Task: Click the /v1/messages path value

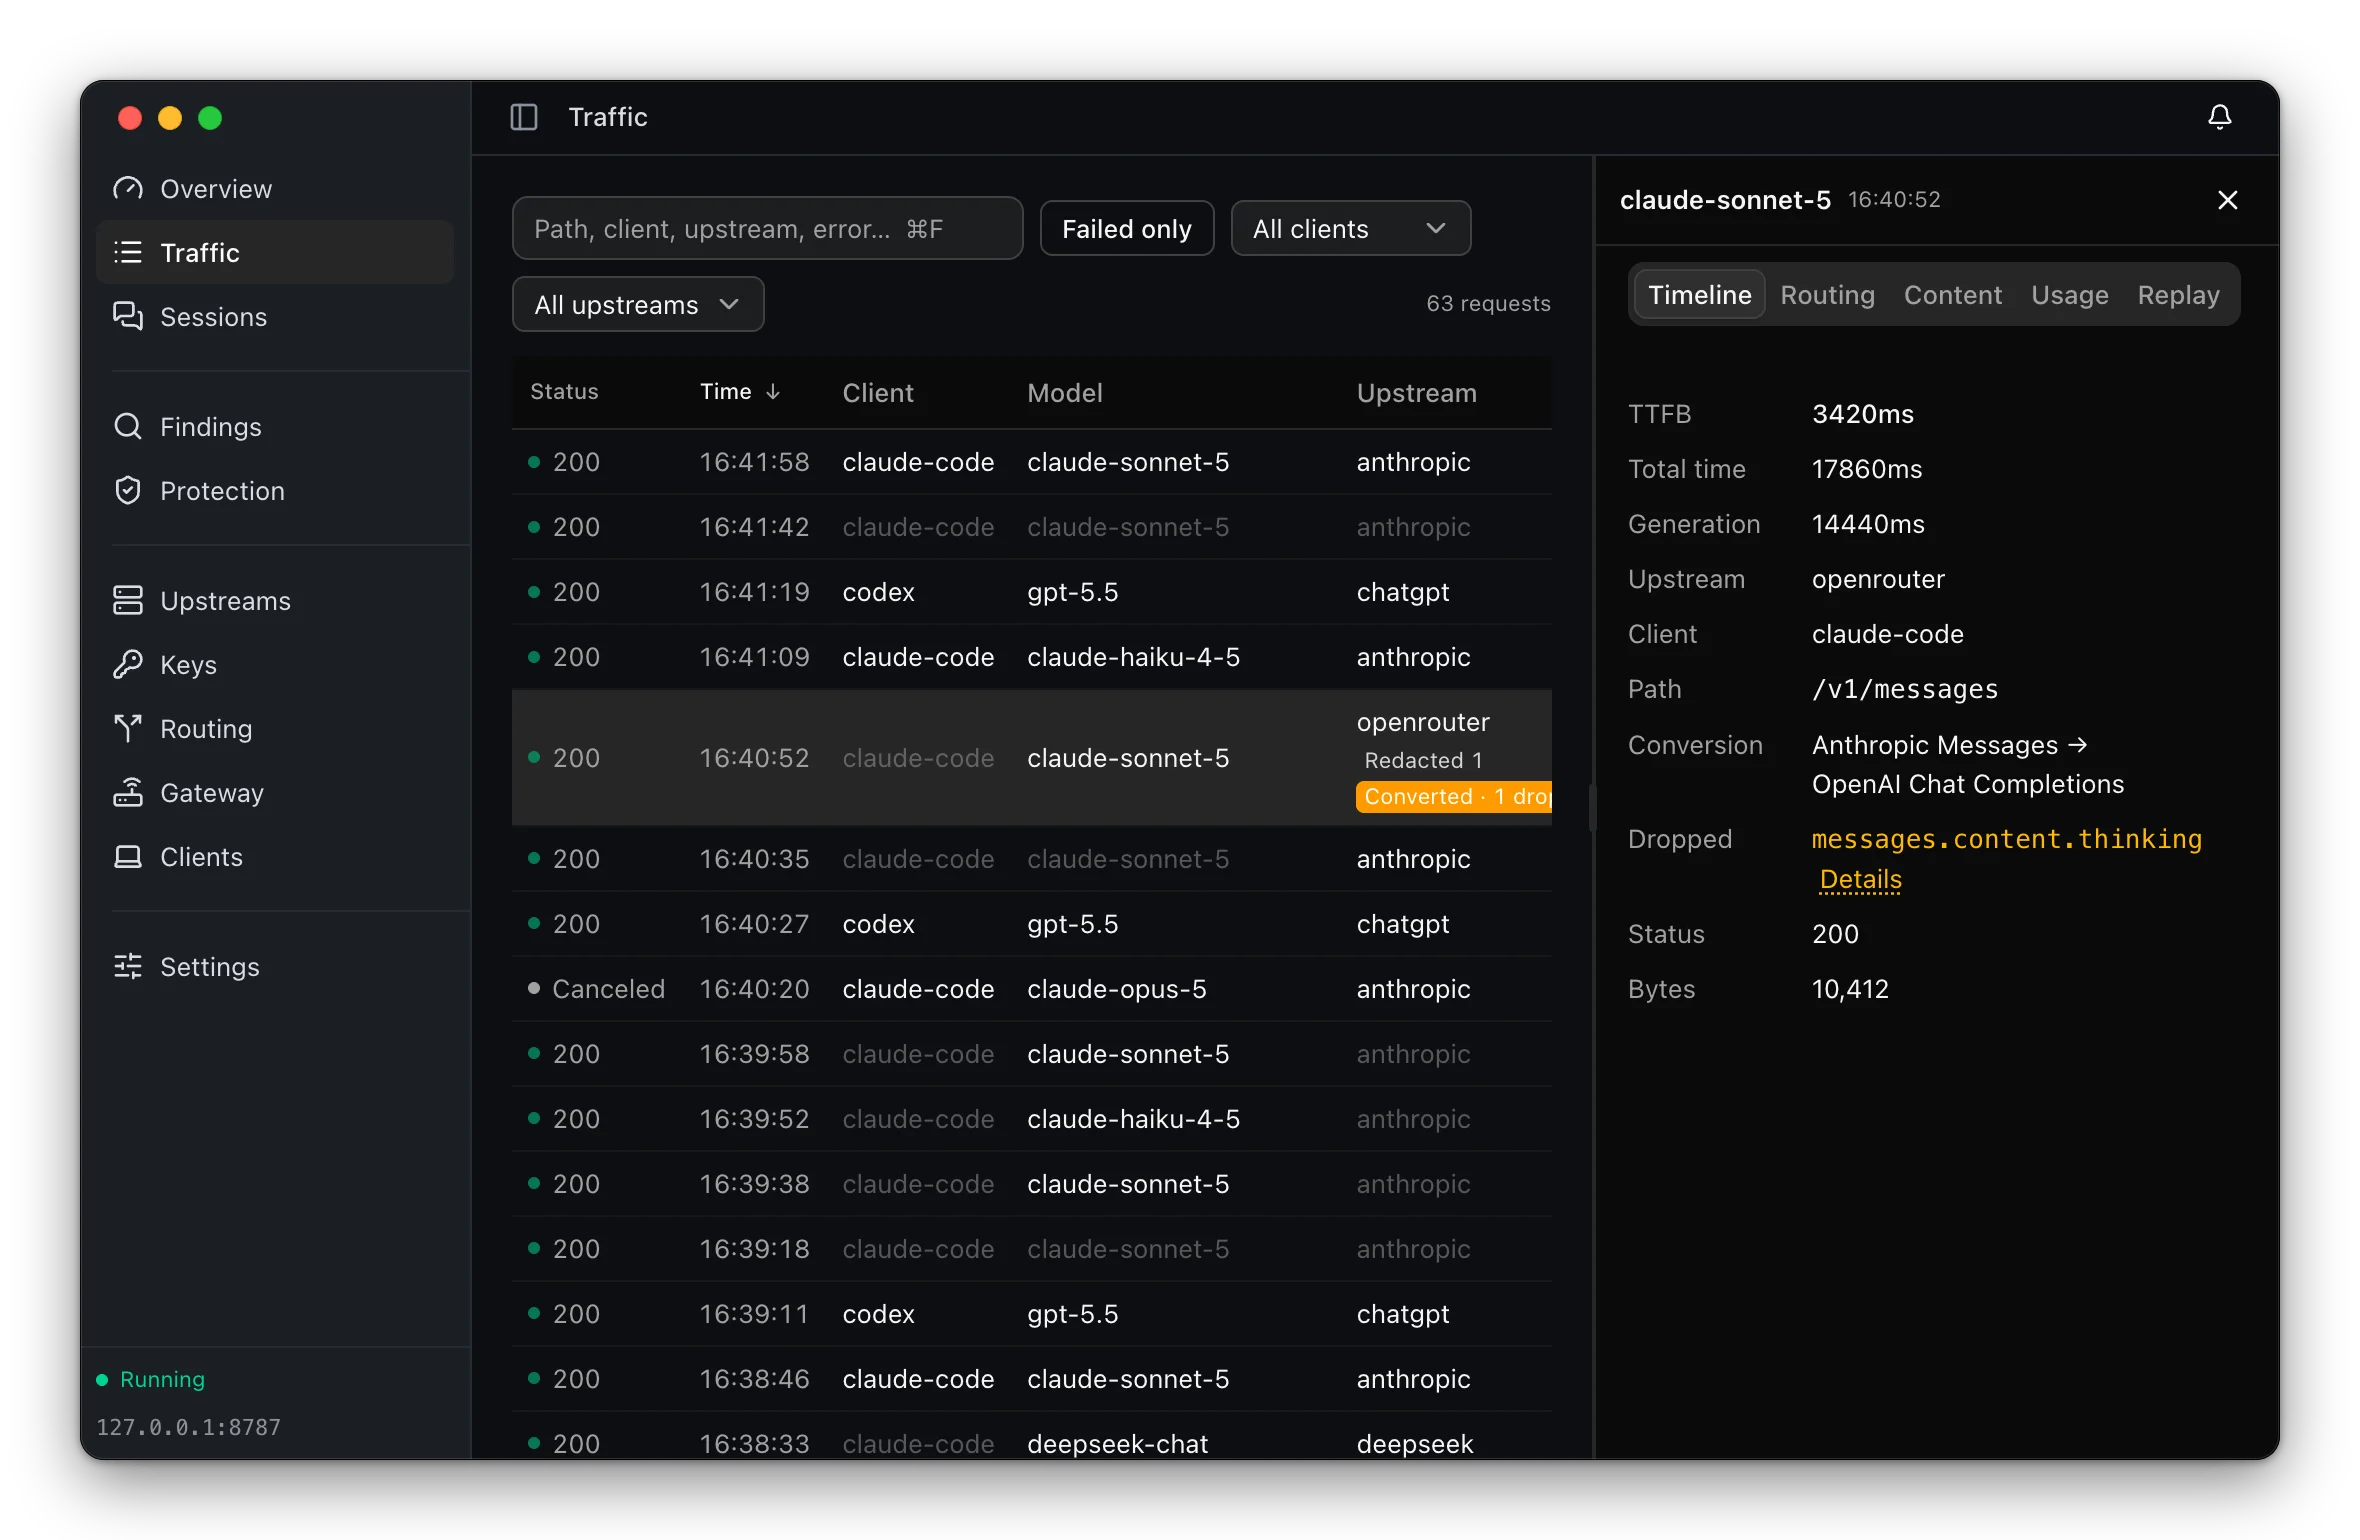Action: [1905, 689]
